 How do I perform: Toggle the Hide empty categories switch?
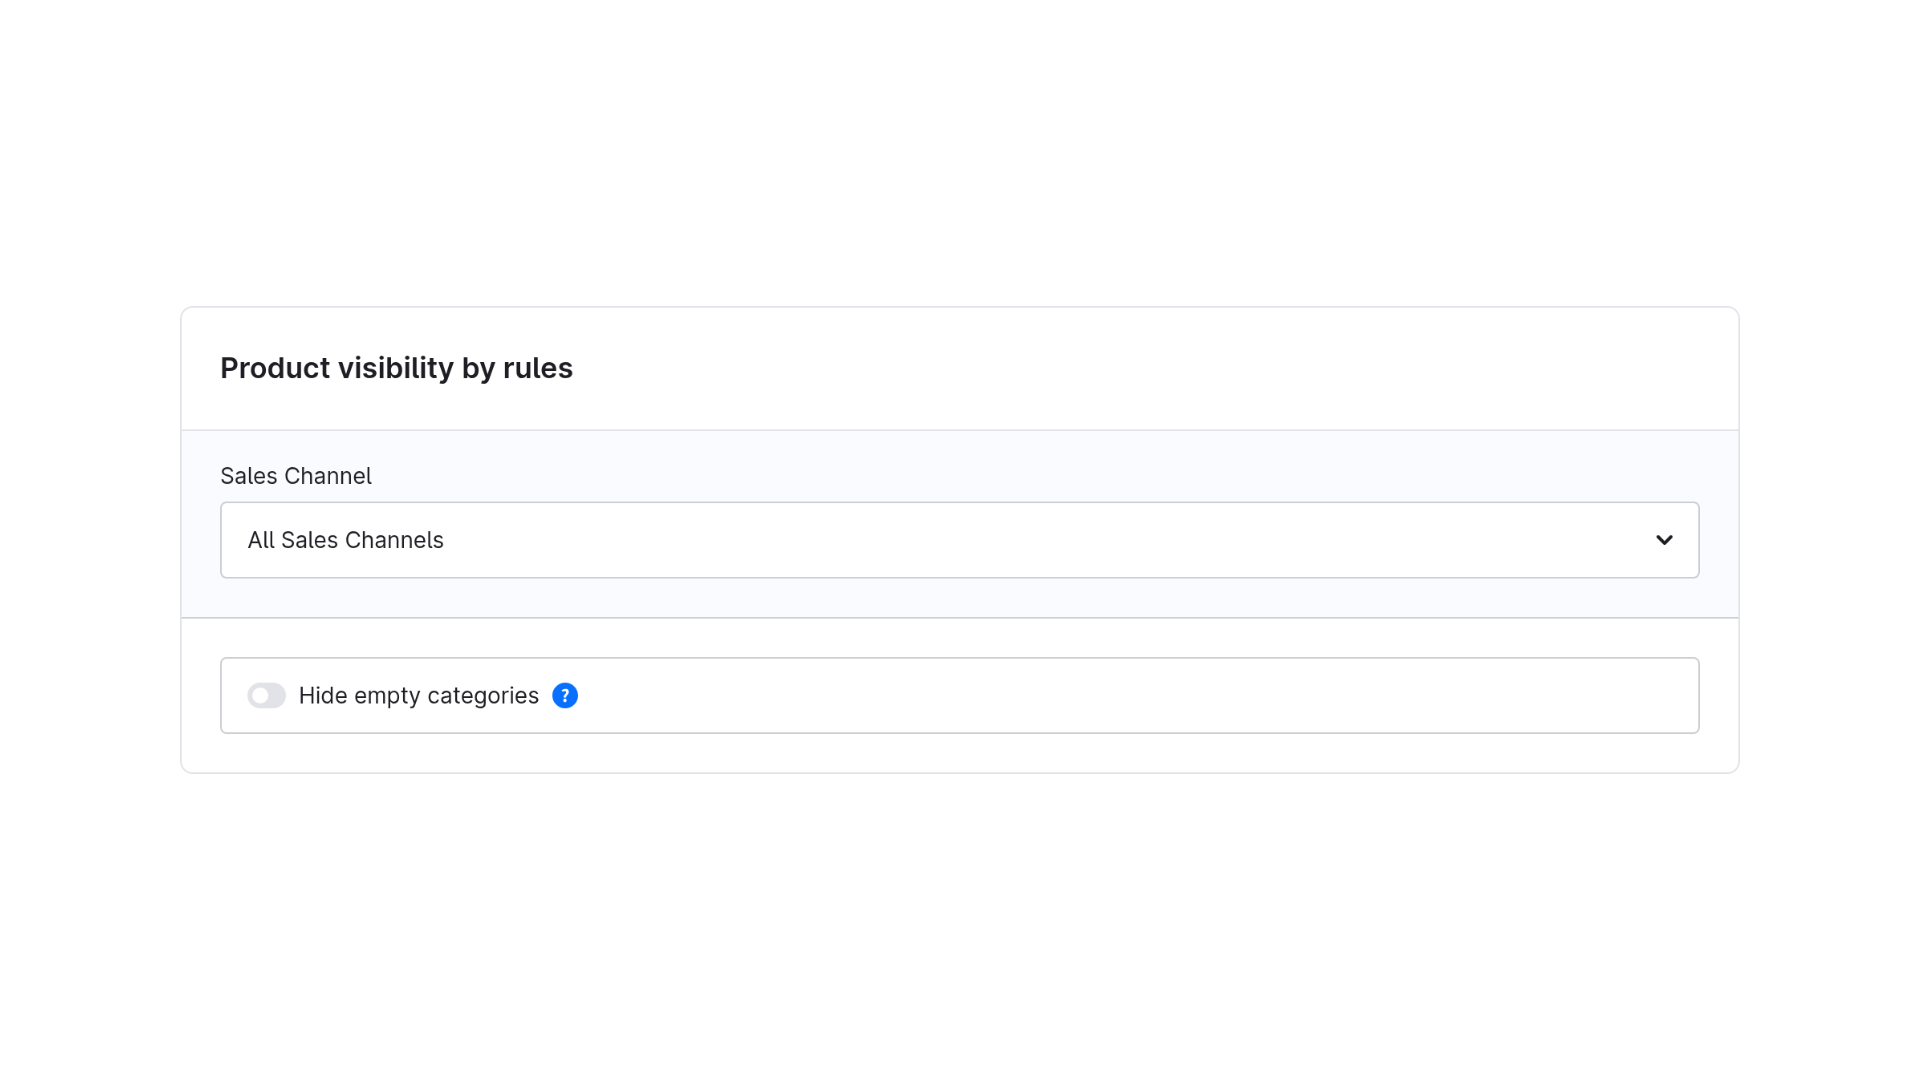point(267,695)
